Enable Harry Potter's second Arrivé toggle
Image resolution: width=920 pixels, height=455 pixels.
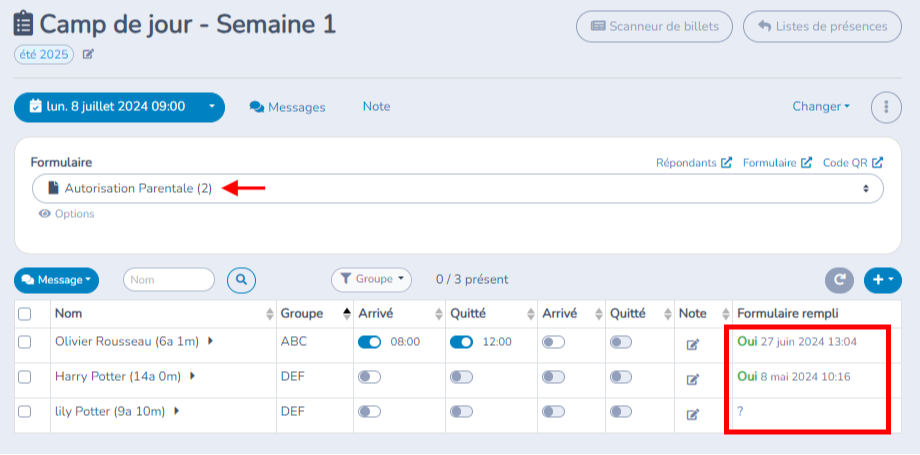[x=553, y=378]
